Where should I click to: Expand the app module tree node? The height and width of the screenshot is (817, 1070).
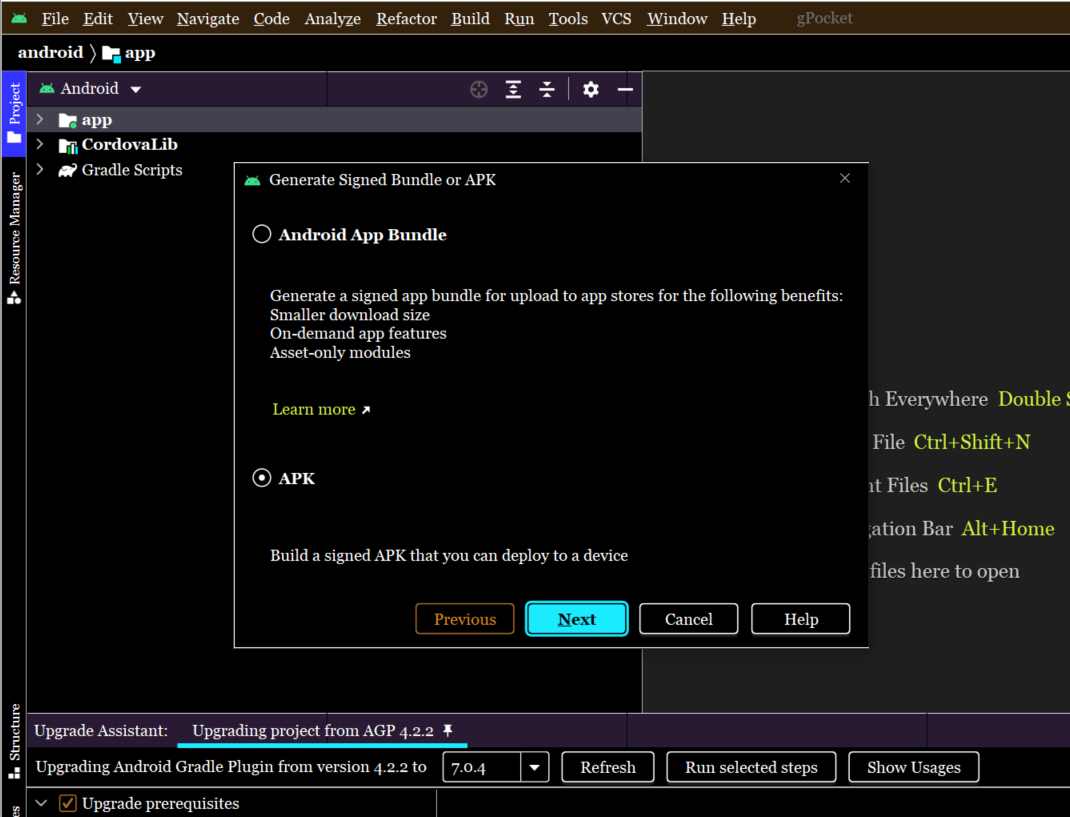tap(40, 119)
